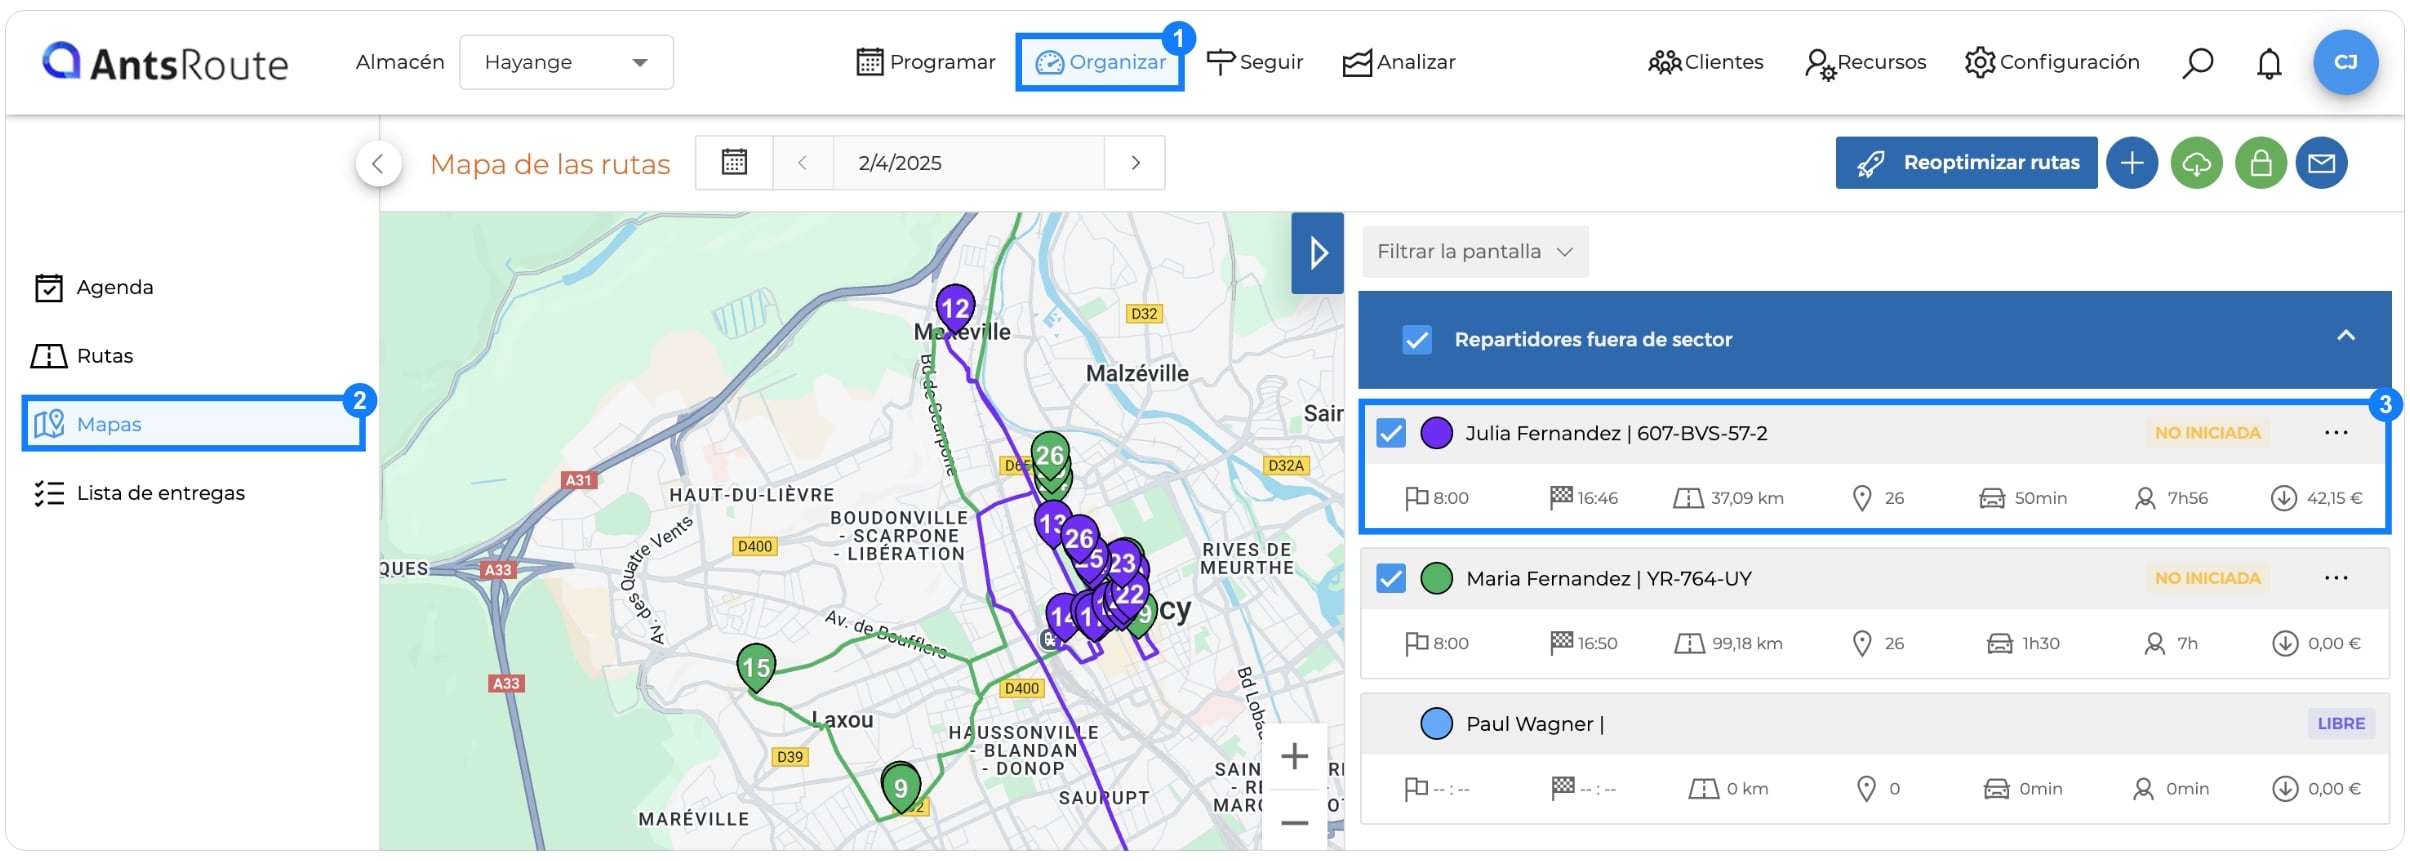Open Julia Fernandez more options menu

[2336, 433]
